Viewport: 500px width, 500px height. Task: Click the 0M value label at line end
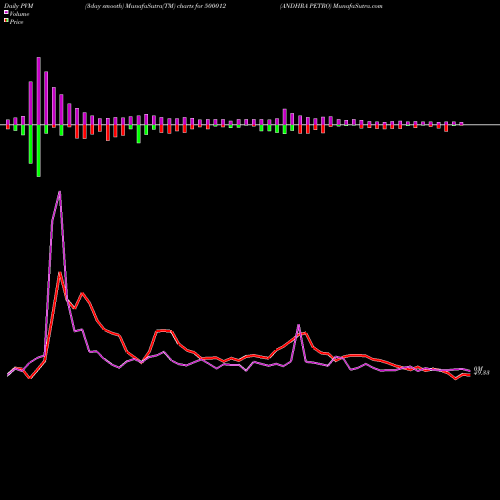pos(478,368)
